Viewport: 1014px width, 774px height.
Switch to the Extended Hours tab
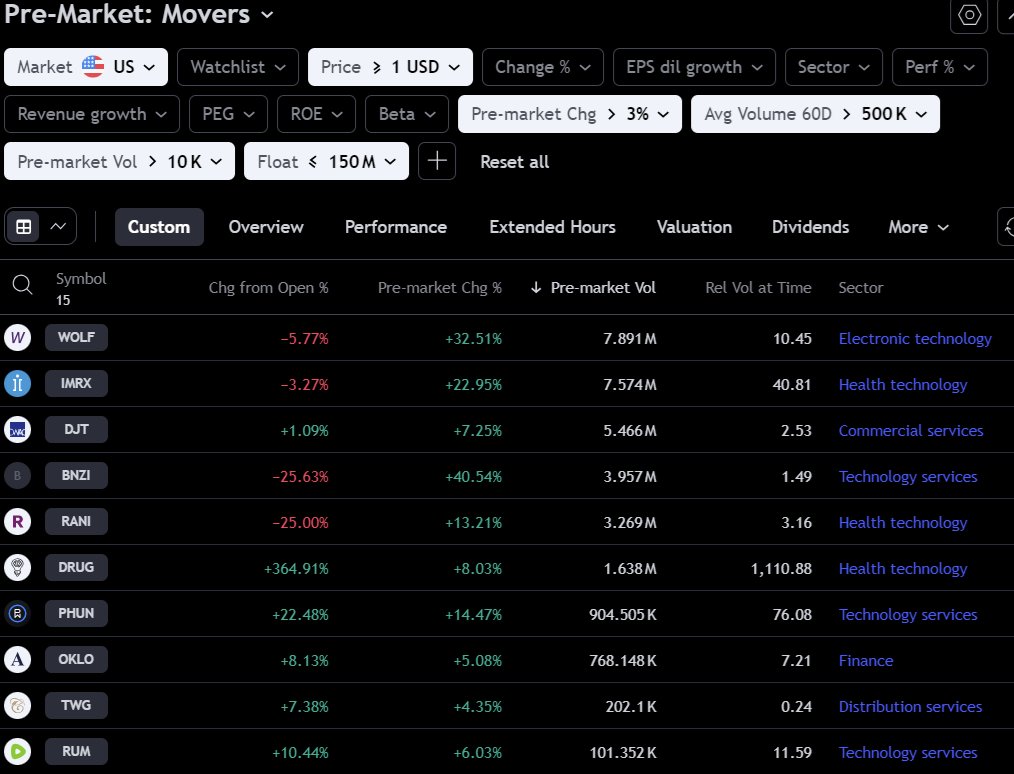[x=552, y=227]
